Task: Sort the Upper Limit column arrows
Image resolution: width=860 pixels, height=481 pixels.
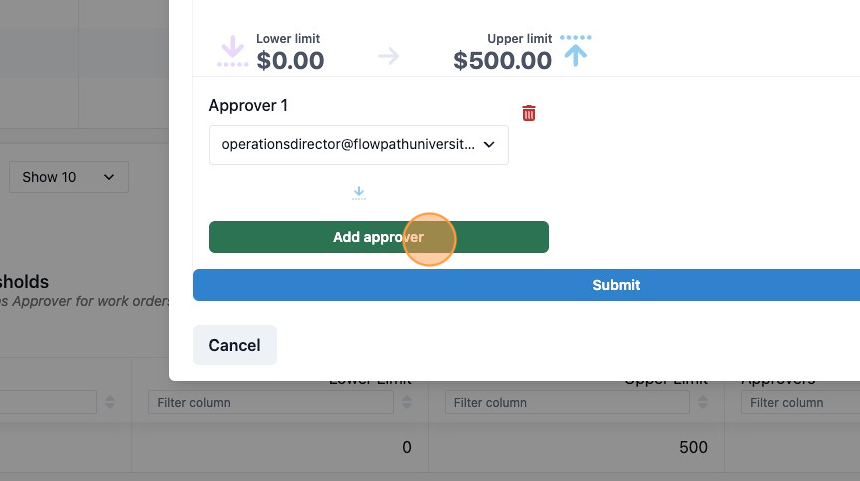Action: (703, 402)
